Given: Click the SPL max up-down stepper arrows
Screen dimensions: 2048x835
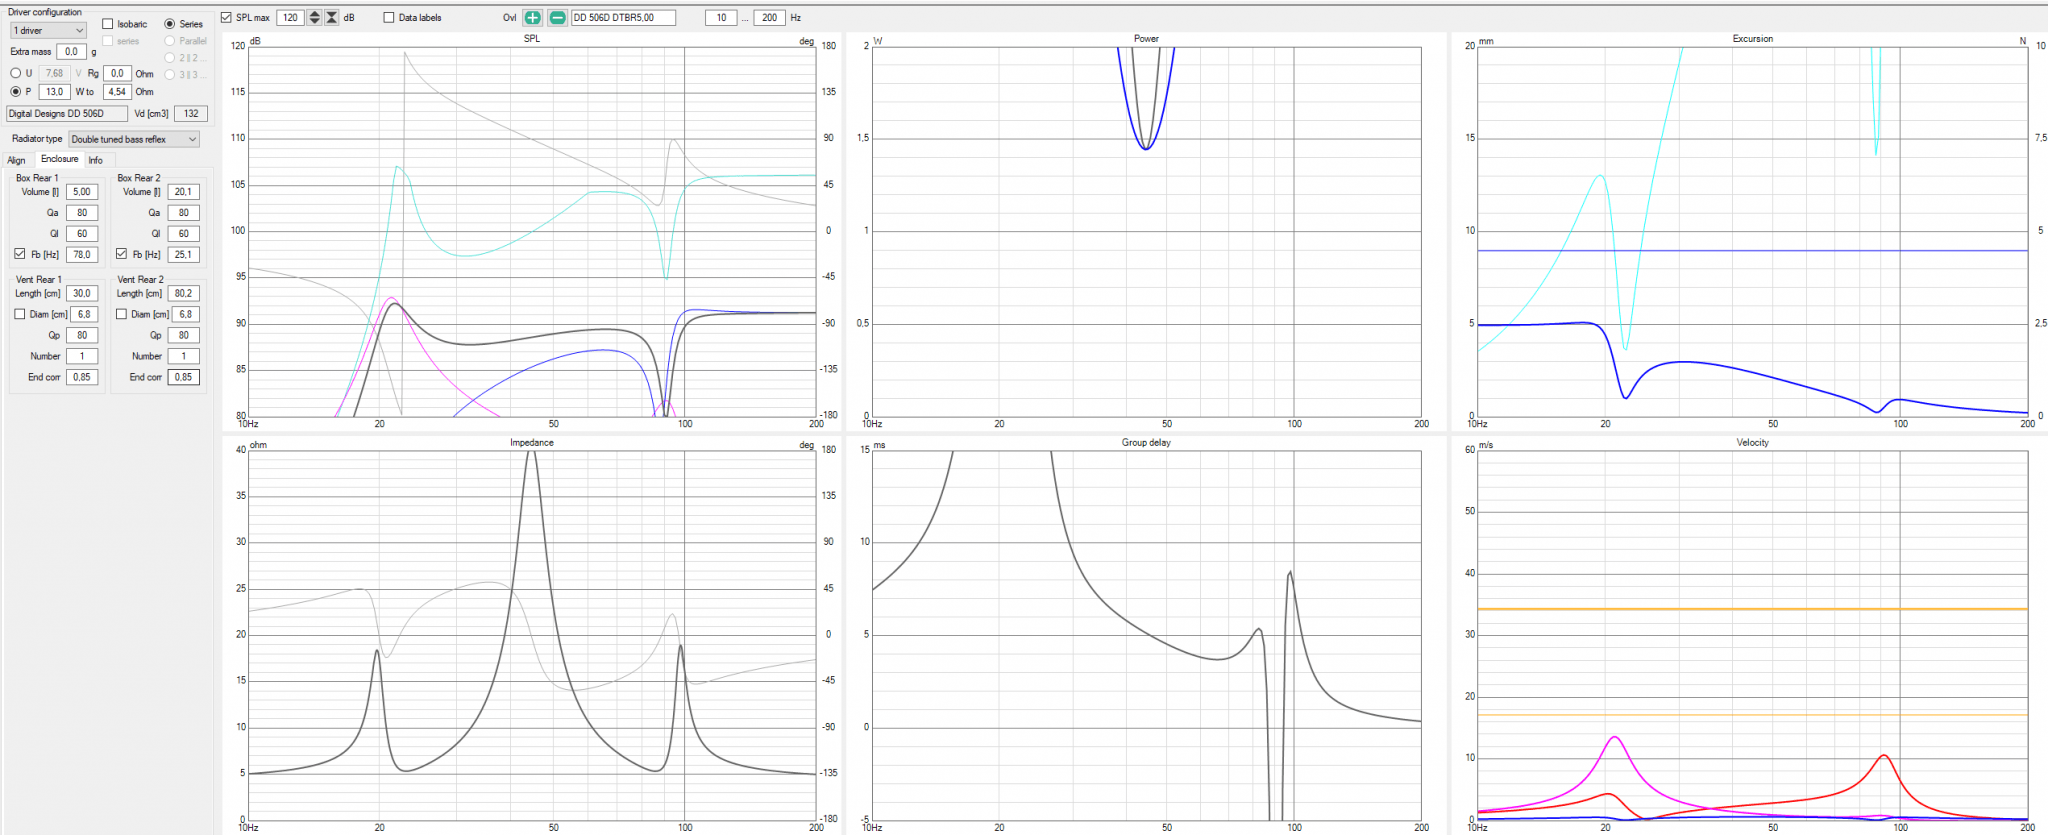Looking at the screenshot, I should (315, 18).
